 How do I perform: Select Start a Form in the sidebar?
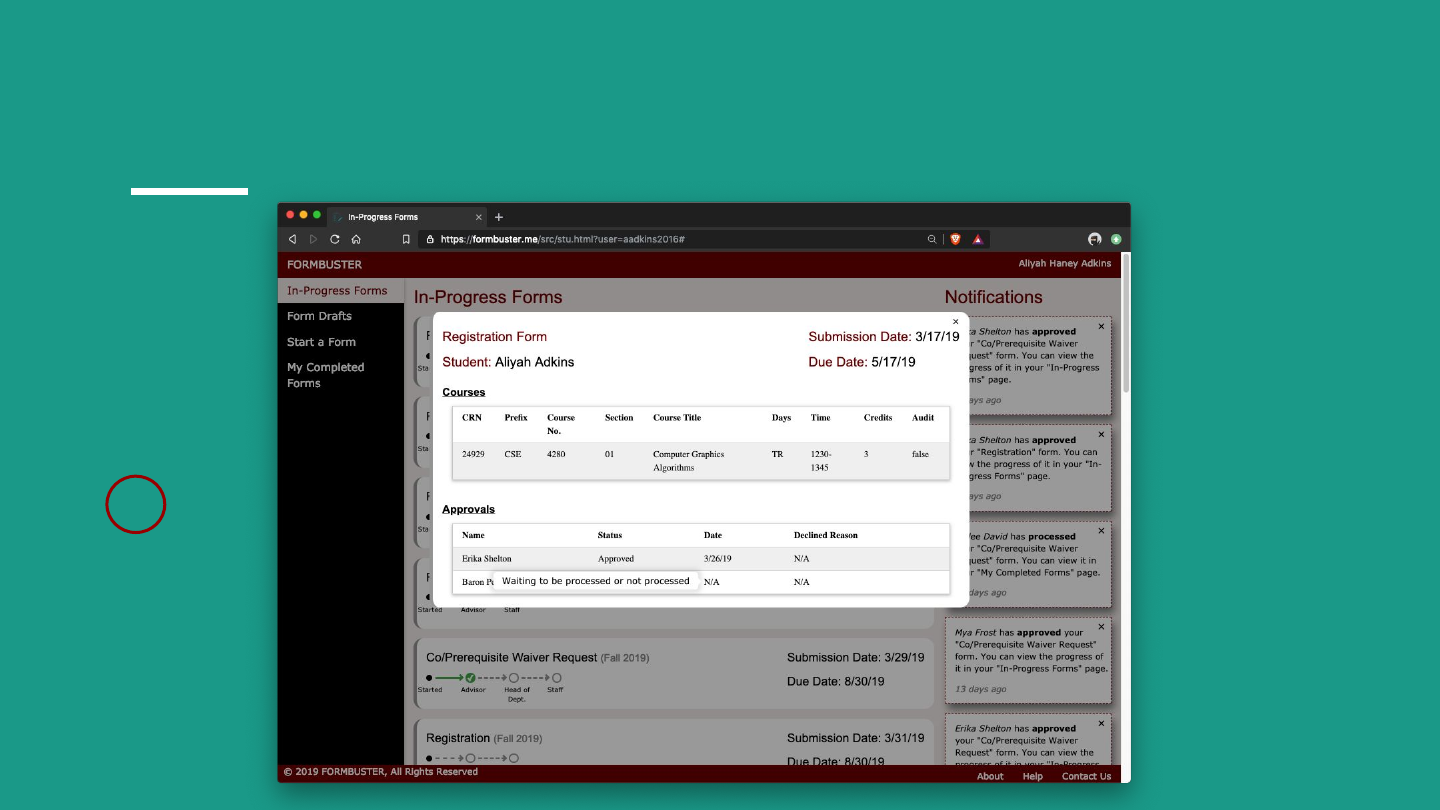tap(321, 342)
